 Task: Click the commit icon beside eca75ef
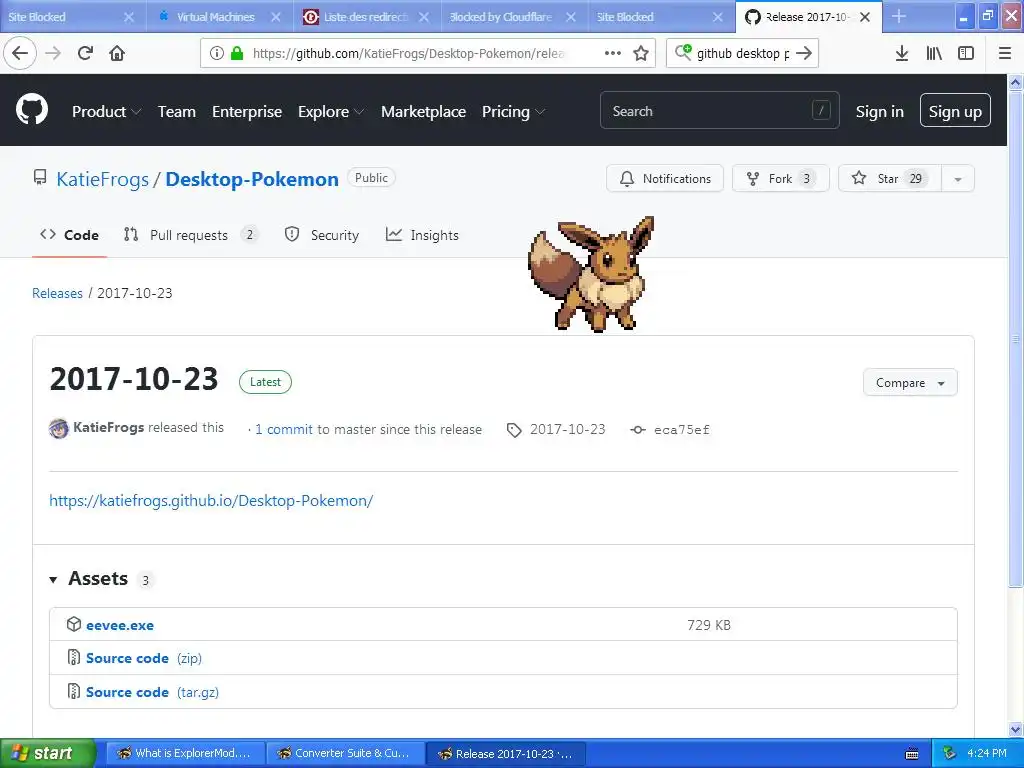click(x=638, y=430)
